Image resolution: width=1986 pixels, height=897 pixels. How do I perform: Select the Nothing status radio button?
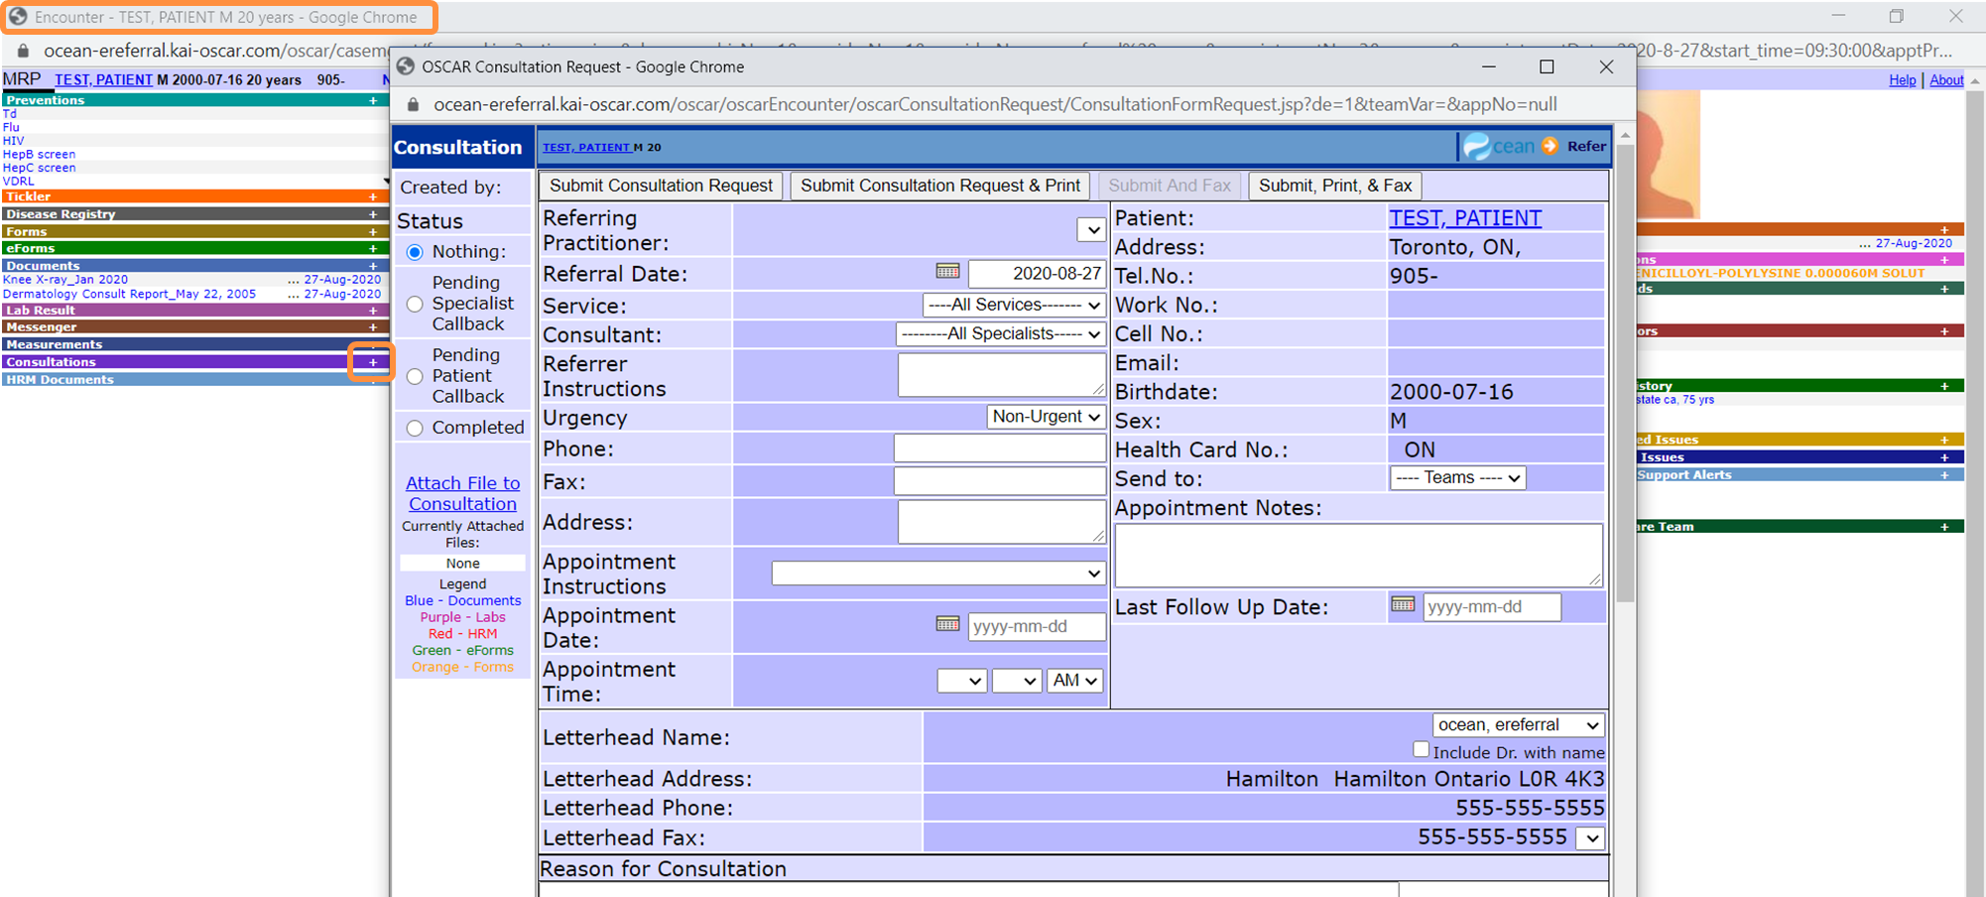(415, 252)
